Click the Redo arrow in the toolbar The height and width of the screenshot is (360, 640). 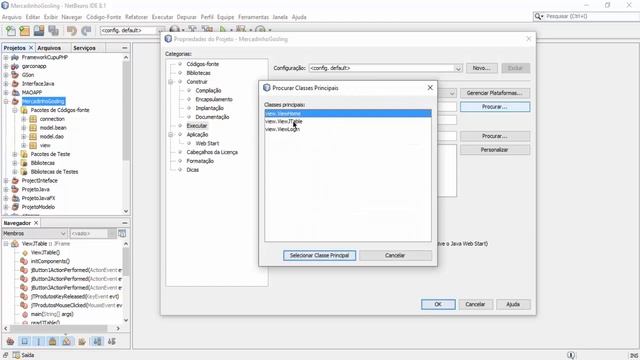(86, 31)
